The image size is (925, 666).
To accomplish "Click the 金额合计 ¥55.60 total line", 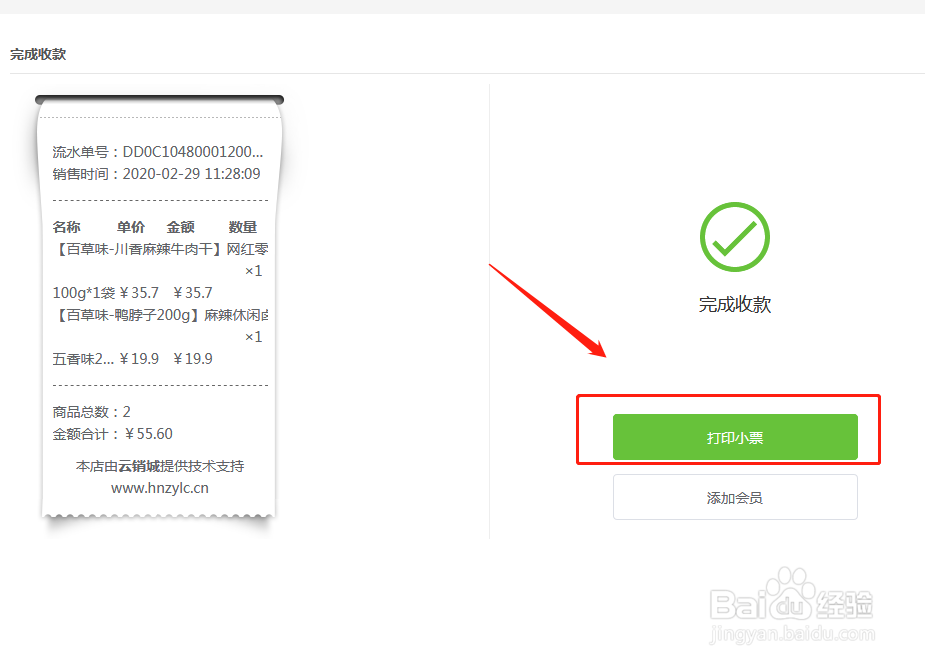I will coord(112,434).
